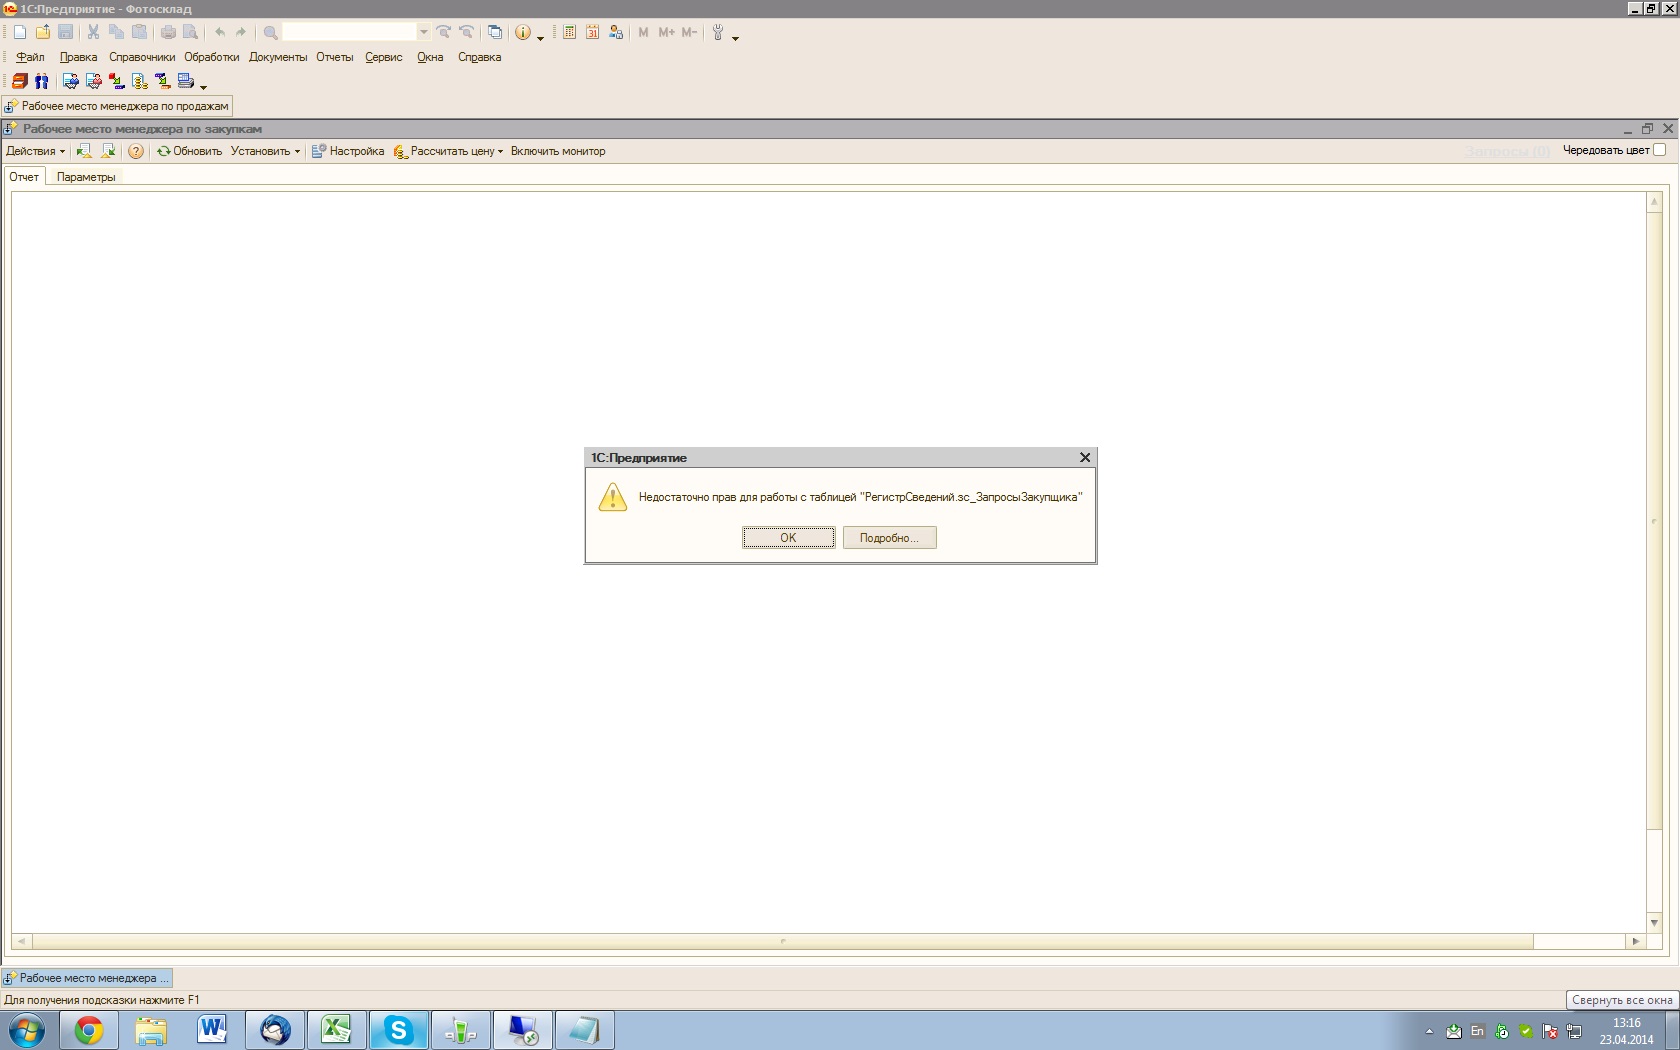
Task: Open the Calculator icon in toolbar
Action: pyautogui.click(x=569, y=33)
